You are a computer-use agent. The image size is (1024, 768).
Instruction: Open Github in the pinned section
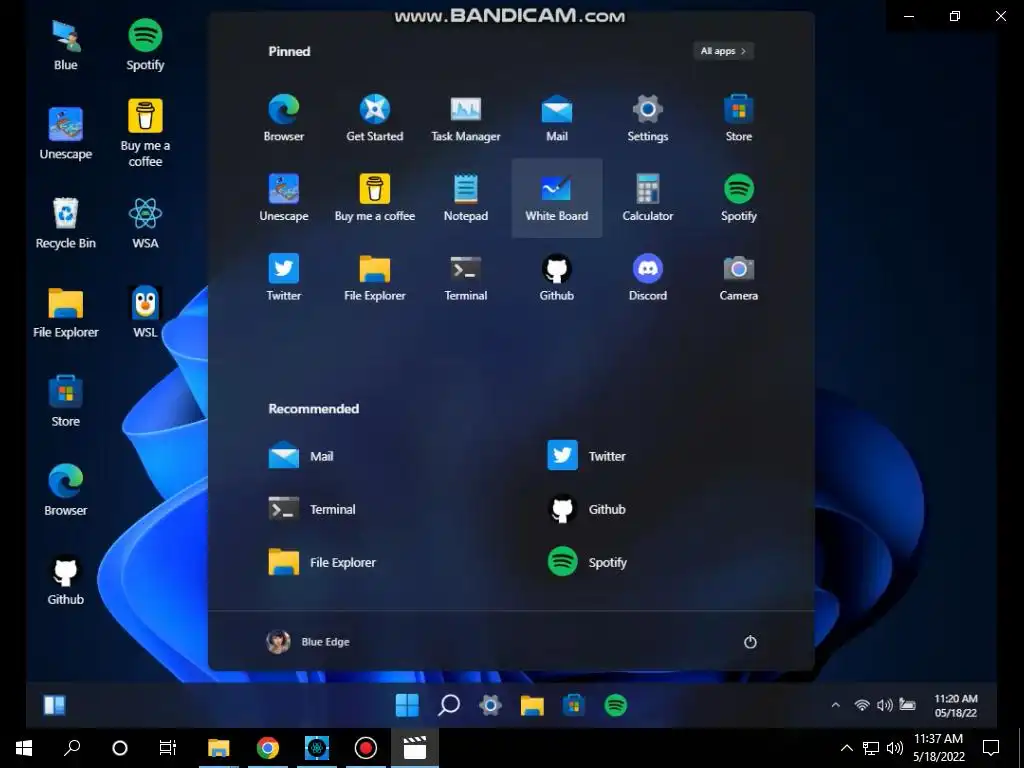[x=556, y=278]
